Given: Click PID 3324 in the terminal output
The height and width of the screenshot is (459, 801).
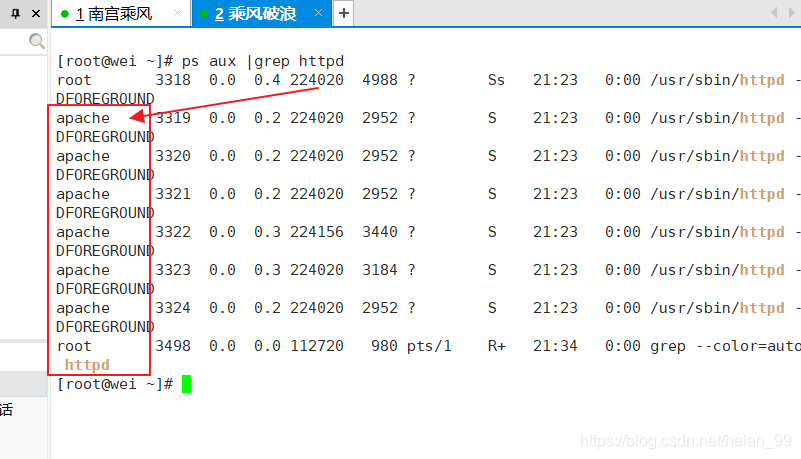Looking at the screenshot, I should (x=173, y=308).
